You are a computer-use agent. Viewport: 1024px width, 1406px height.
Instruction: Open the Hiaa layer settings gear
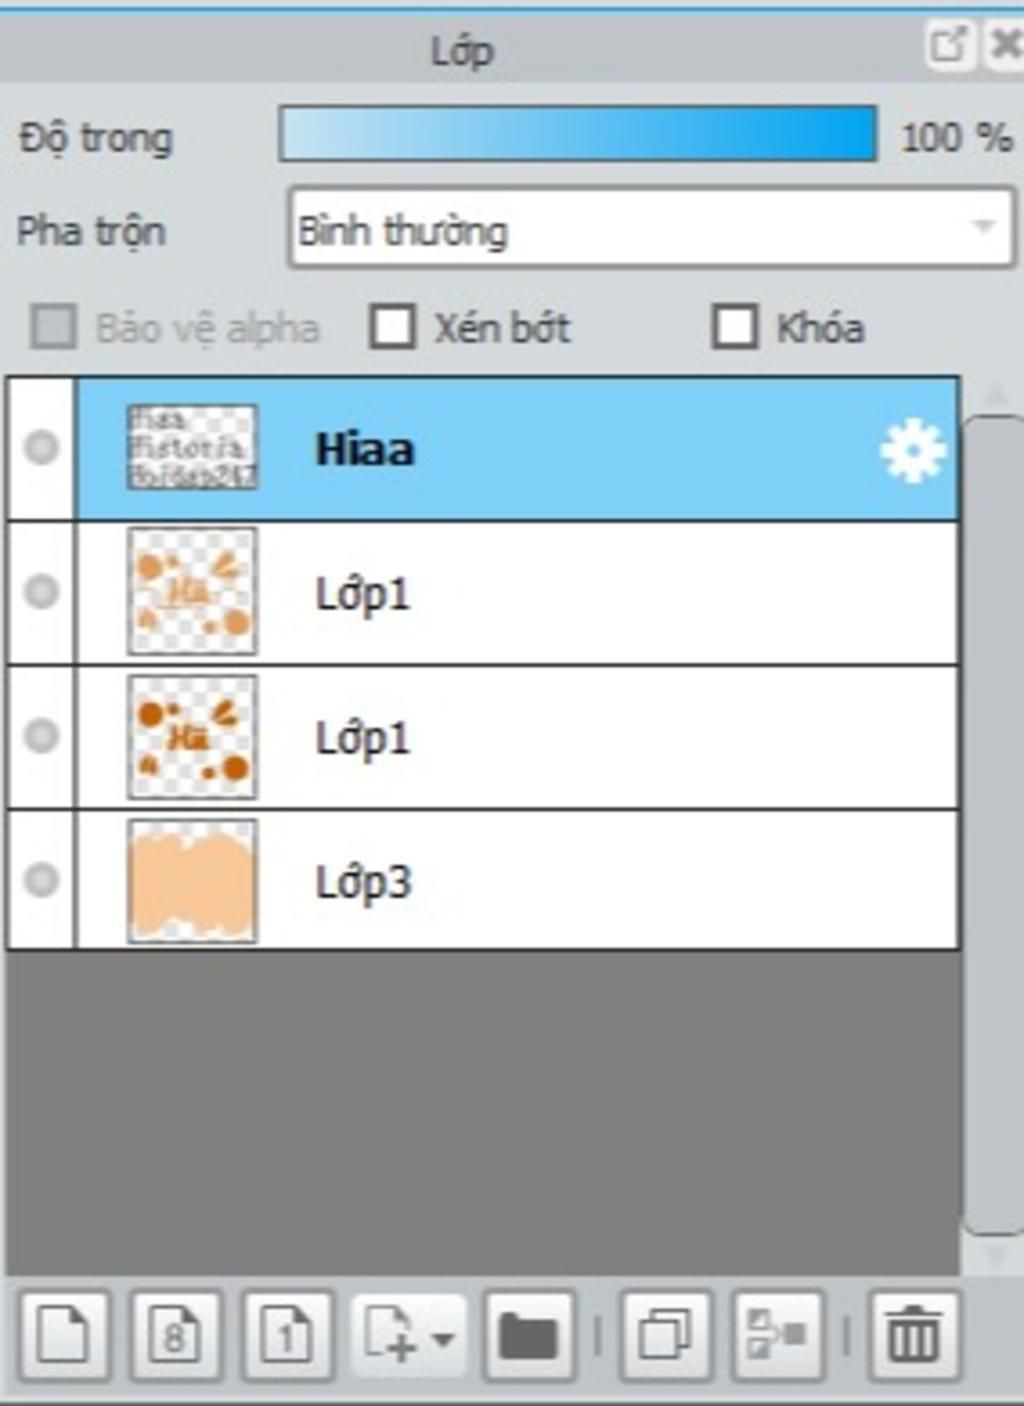coord(912,451)
